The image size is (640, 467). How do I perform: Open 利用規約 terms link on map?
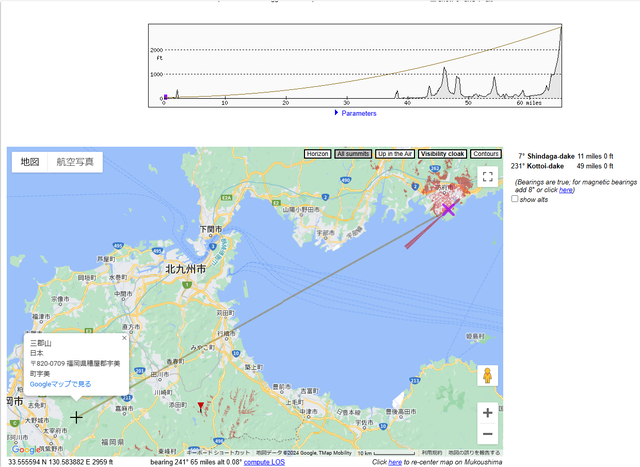click(x=432, y=453)
